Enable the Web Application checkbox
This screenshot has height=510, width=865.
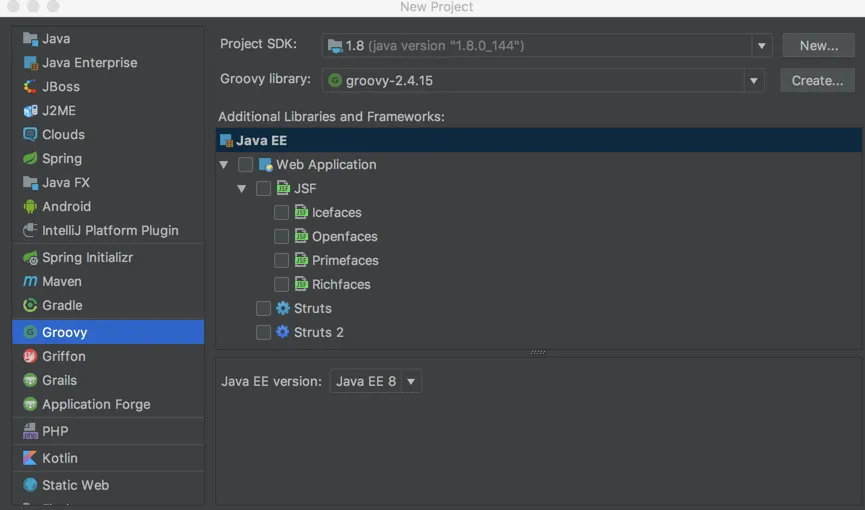(245, 165)
